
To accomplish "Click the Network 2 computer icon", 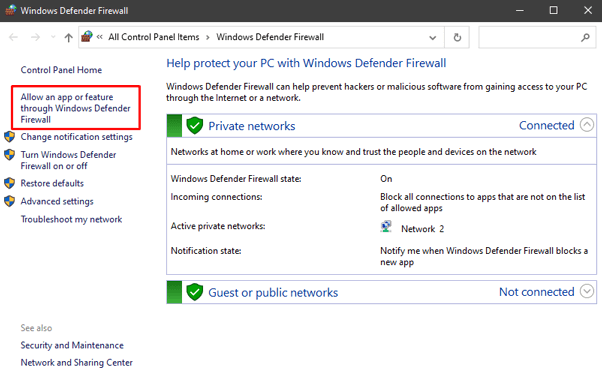I will tap(386, 227).
